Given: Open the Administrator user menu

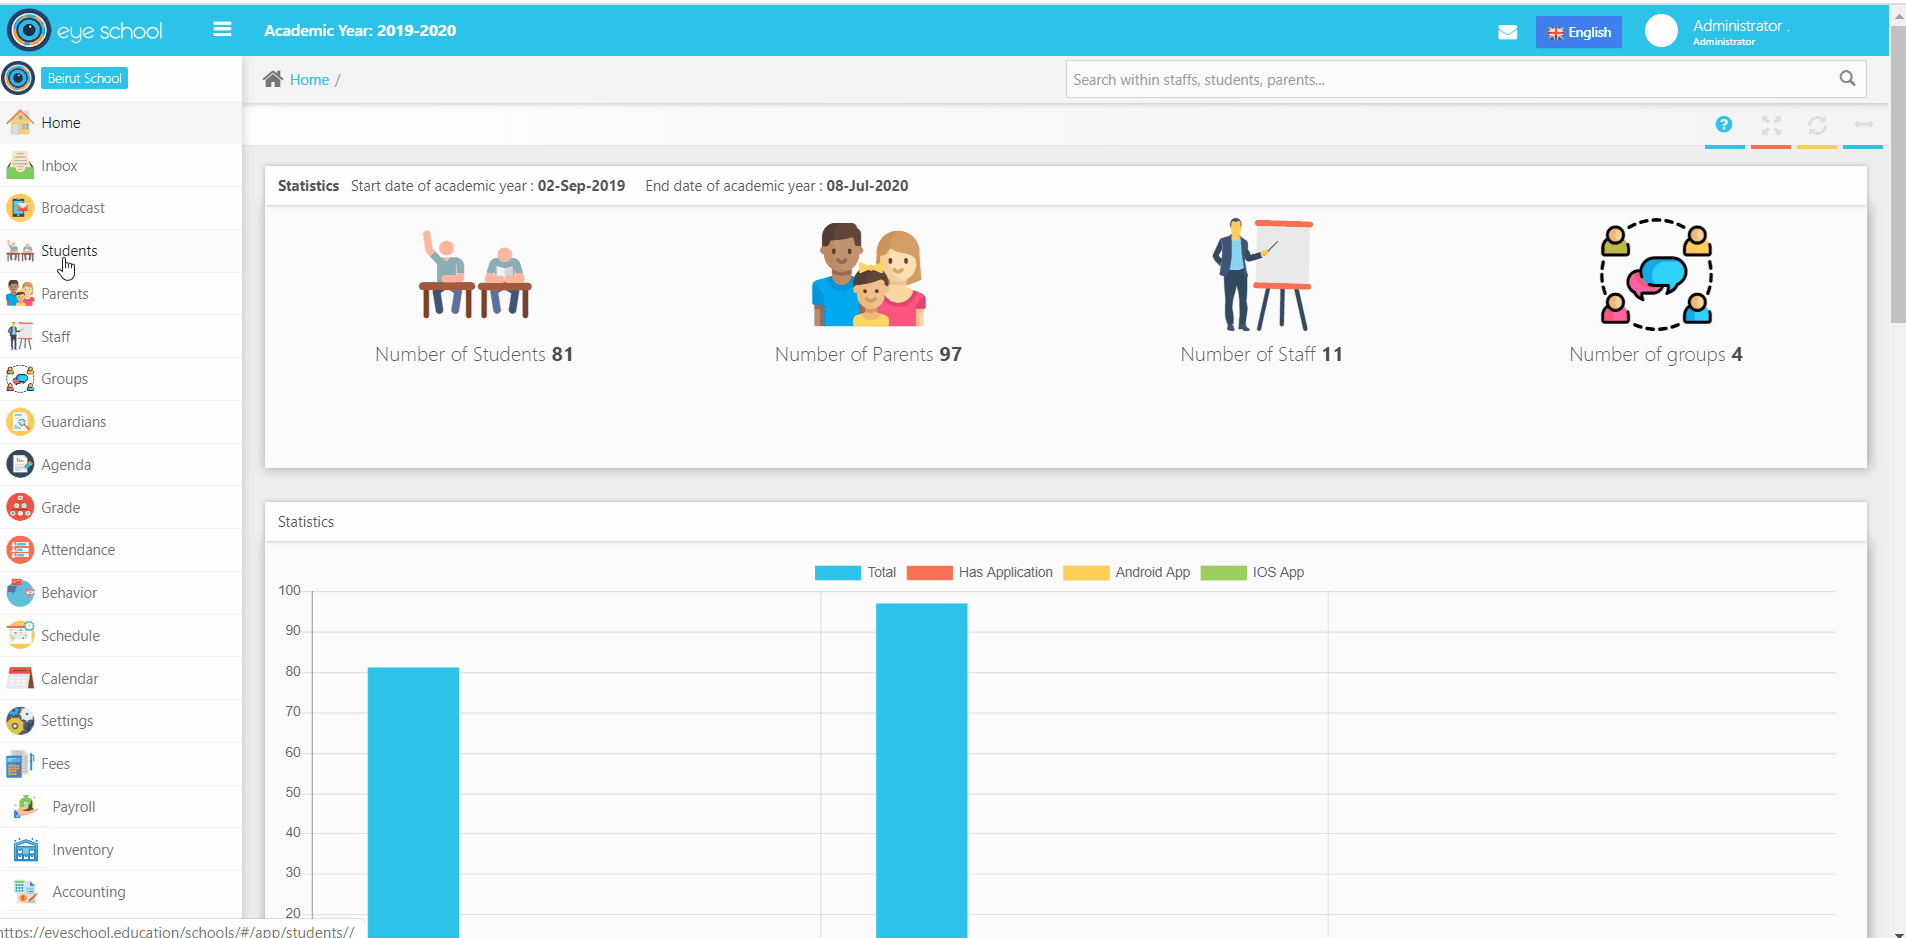Looking at the screenshot, I should tap(1740, 31).
